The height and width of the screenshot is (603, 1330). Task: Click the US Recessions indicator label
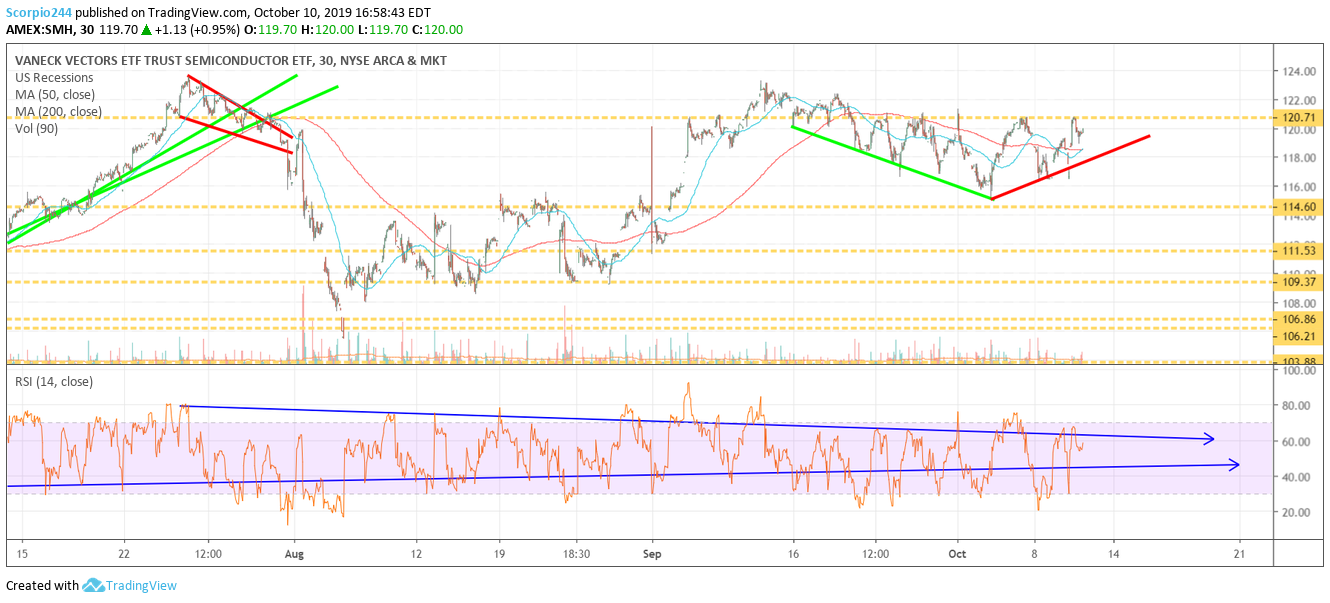point(55,77)
